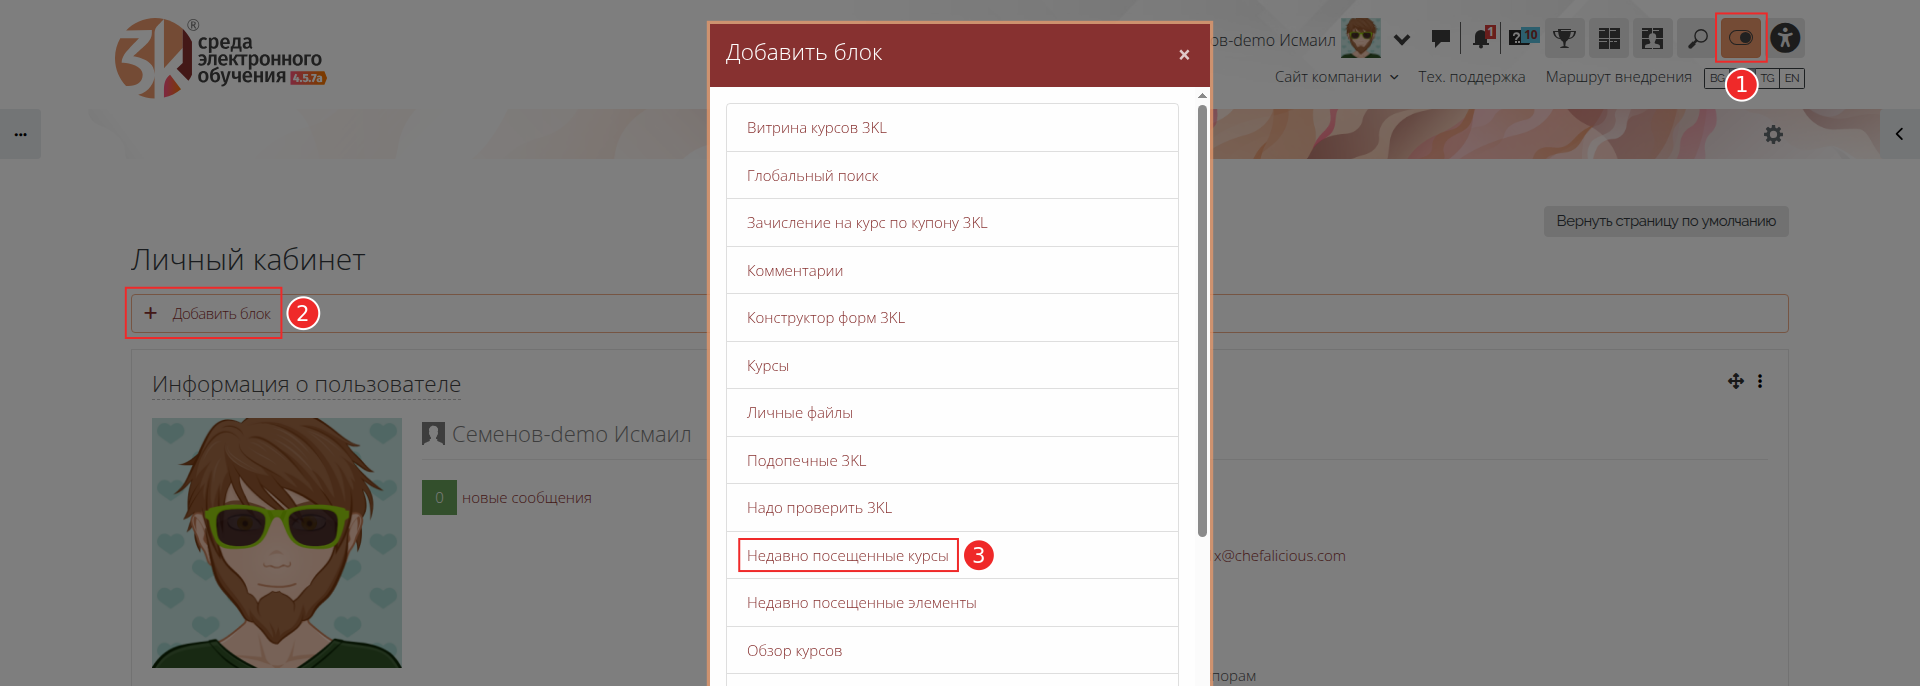Screen dimensions: 1920x686
Task: Click the magnifying glass search icon
Action: (x=1697, y=38)
